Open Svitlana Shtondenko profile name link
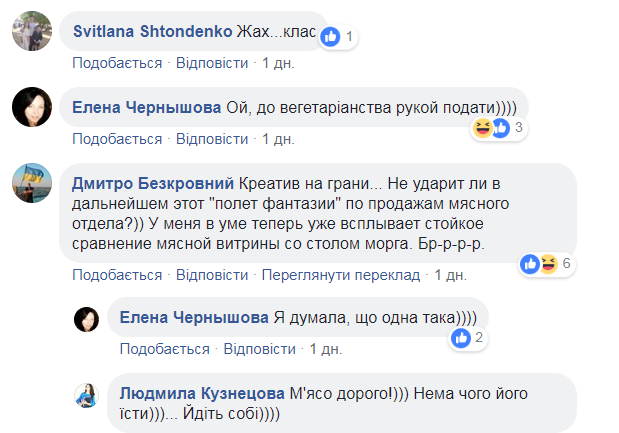 pos(153,33)
